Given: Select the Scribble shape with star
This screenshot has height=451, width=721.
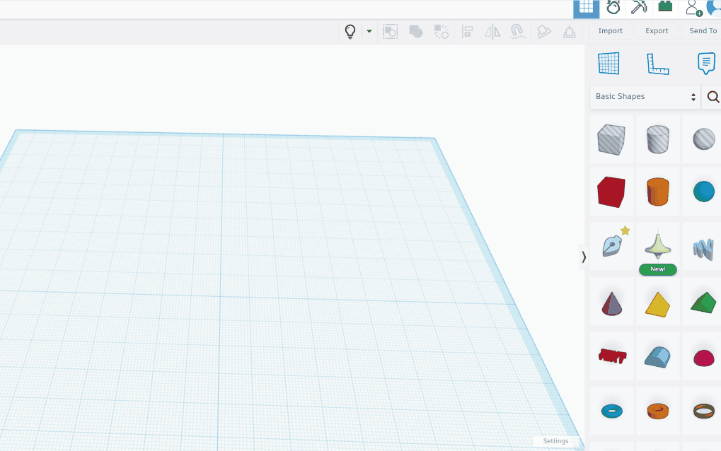Looking at the screenshot, I should click(611, 246).
